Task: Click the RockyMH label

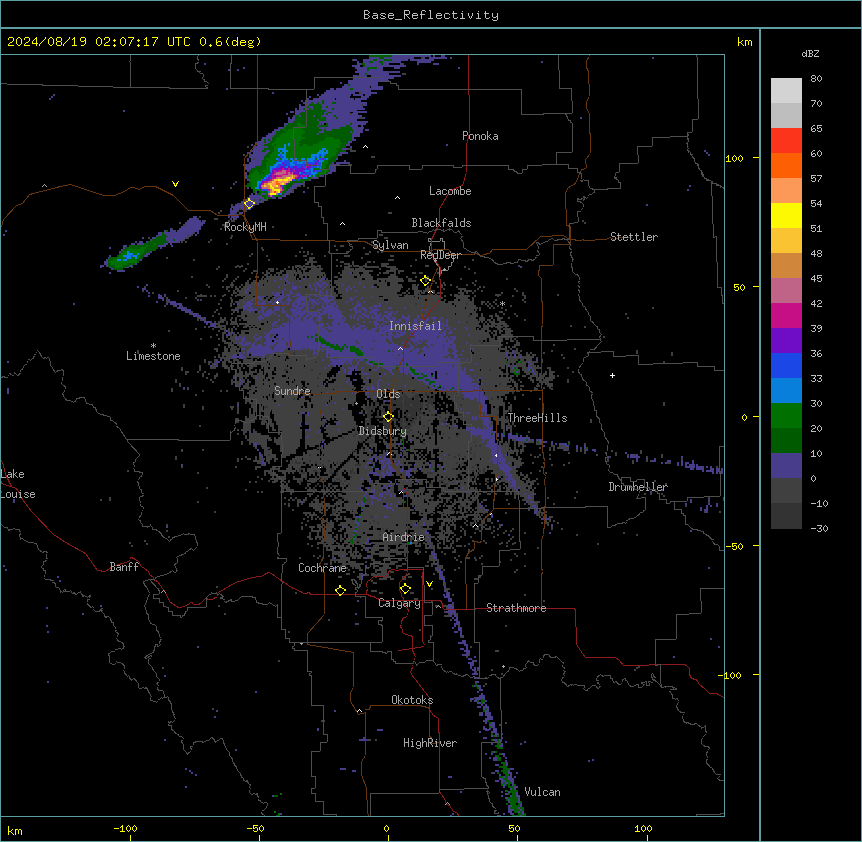Action: tap(245, 227)
